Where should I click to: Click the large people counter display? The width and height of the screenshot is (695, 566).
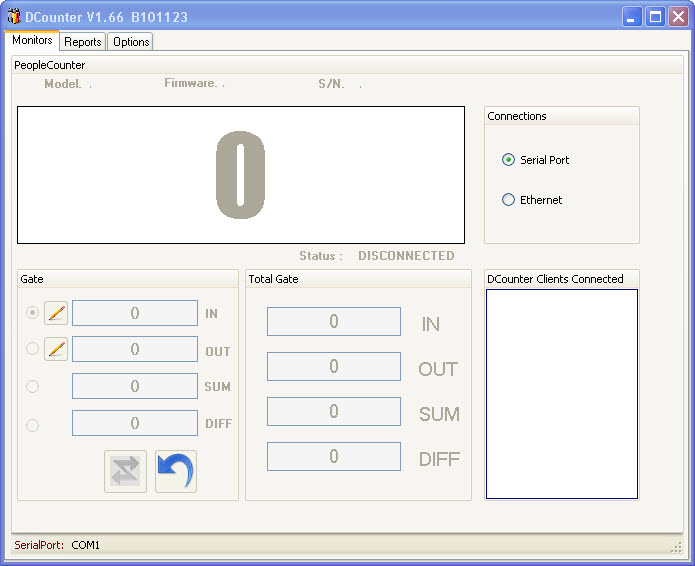[241, 175]
